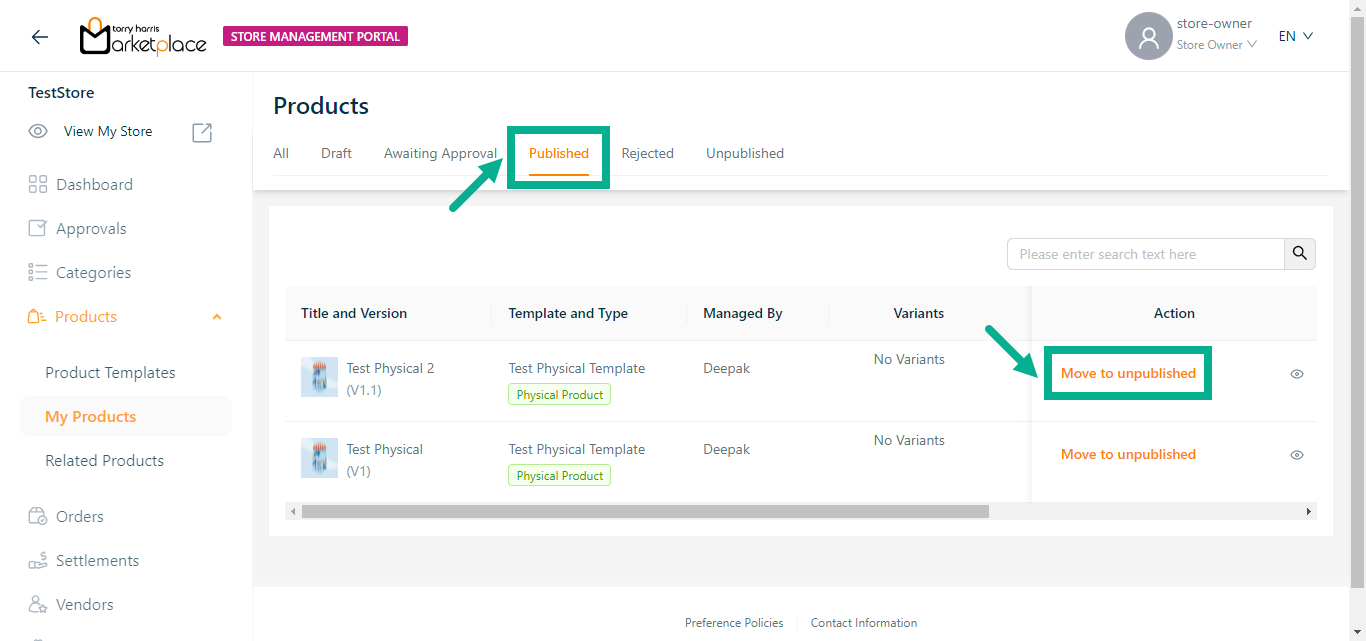
Task: Open the Store Owner role dropdown
Action: click(1215, 45)
